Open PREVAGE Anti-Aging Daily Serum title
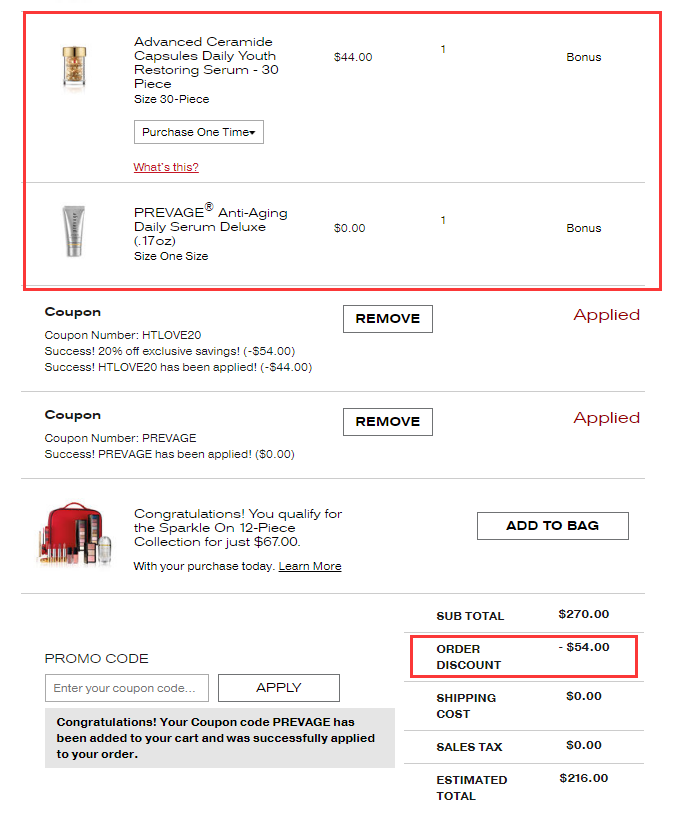The height and width of the screenshot is (814, 675). click(210, 225)
